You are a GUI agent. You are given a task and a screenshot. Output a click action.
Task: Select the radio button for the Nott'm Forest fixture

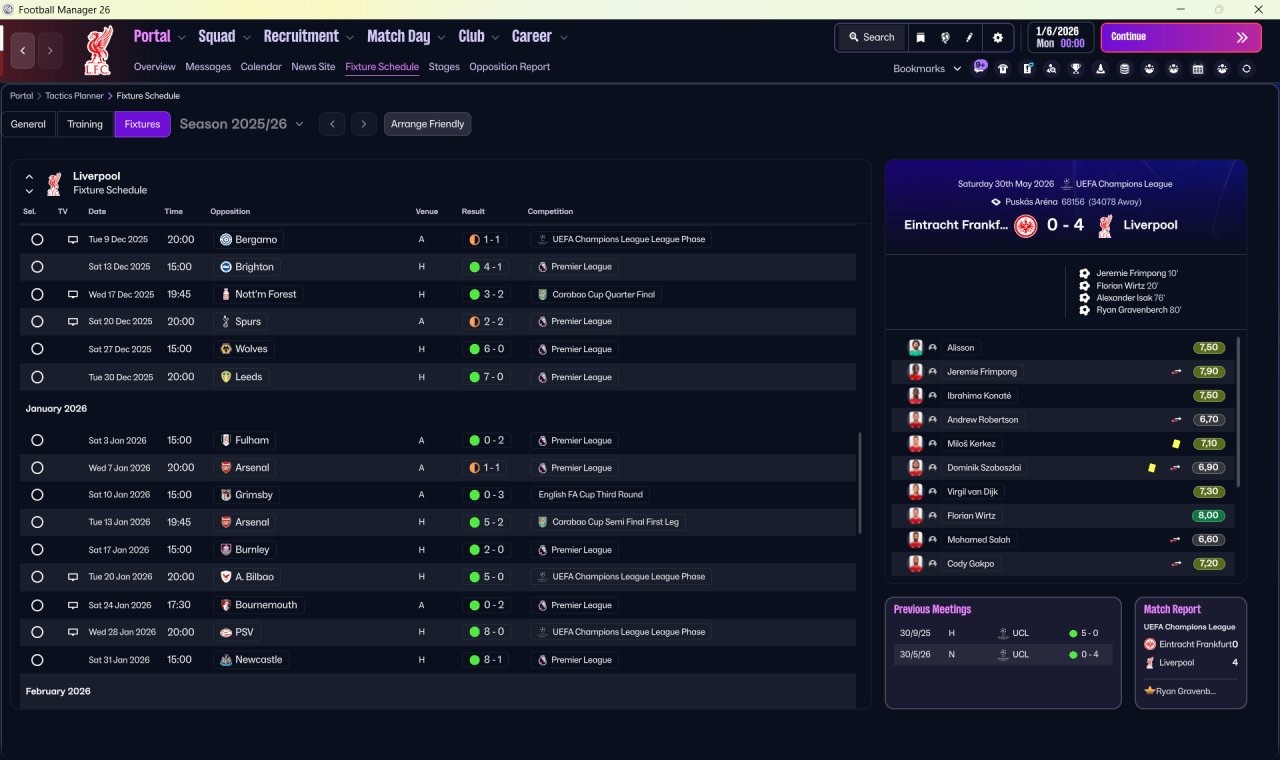pyautogui.click(x=37, y=295)
